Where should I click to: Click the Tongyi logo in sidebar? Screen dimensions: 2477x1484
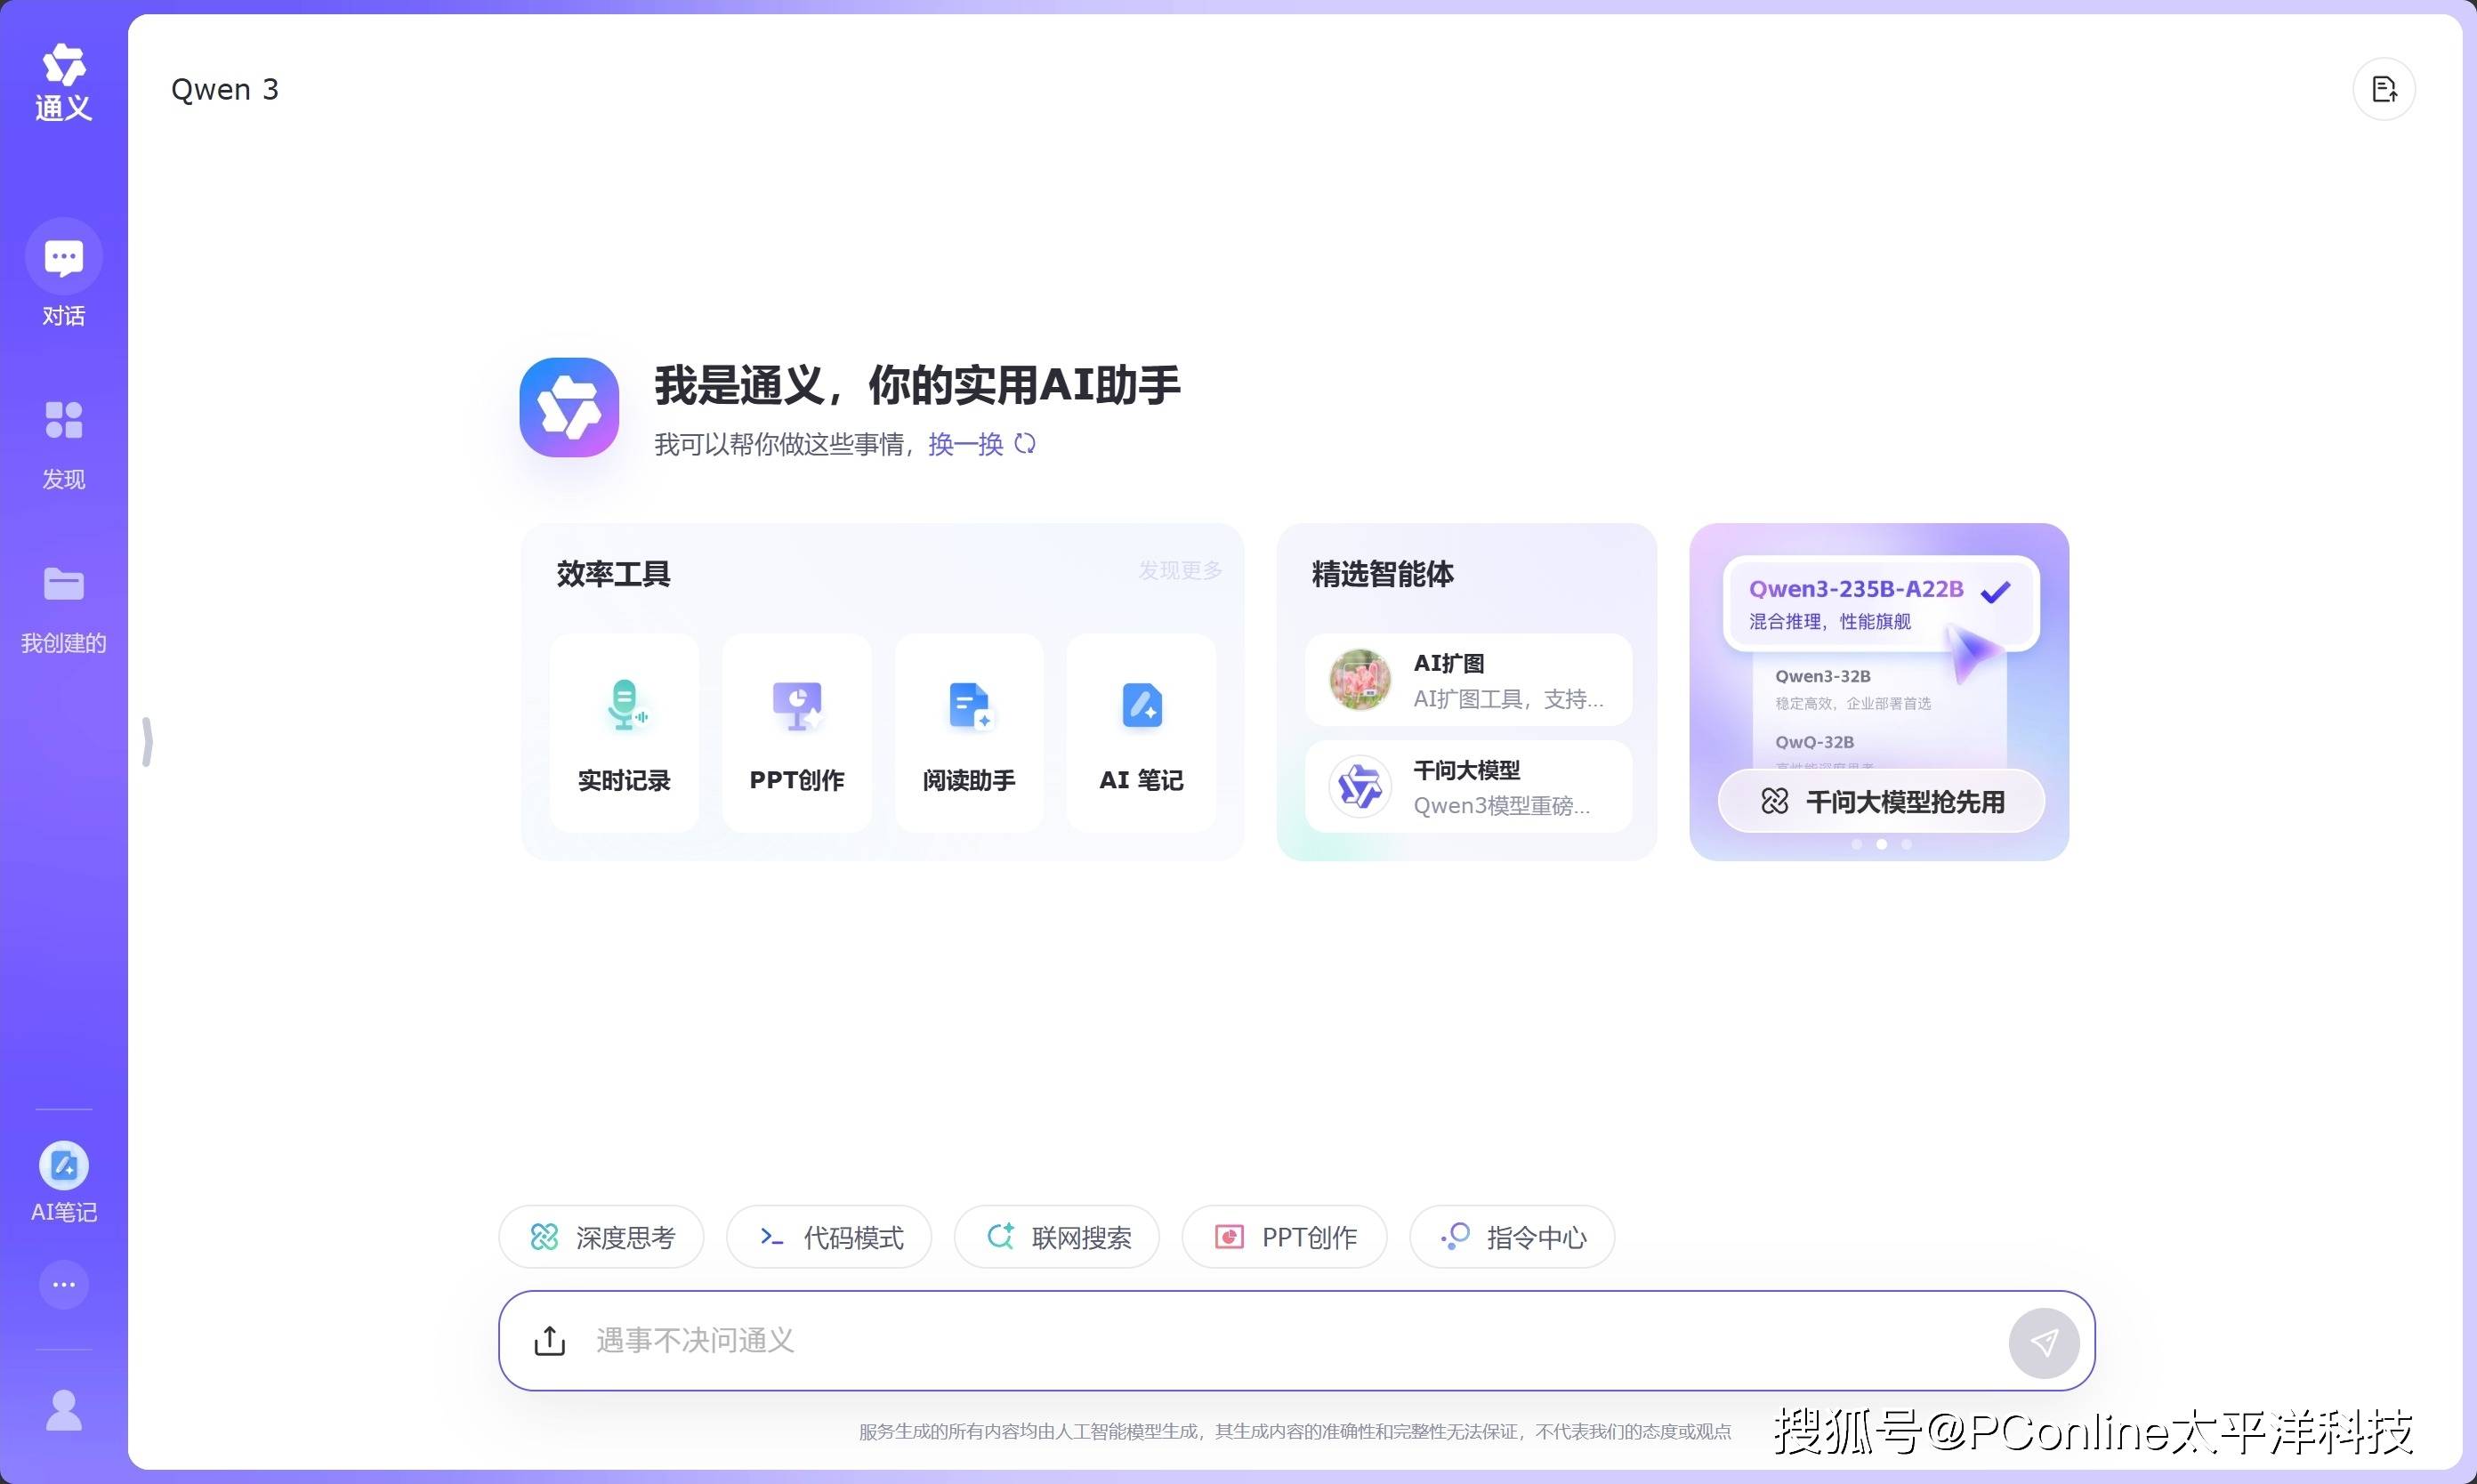point(63,82)
